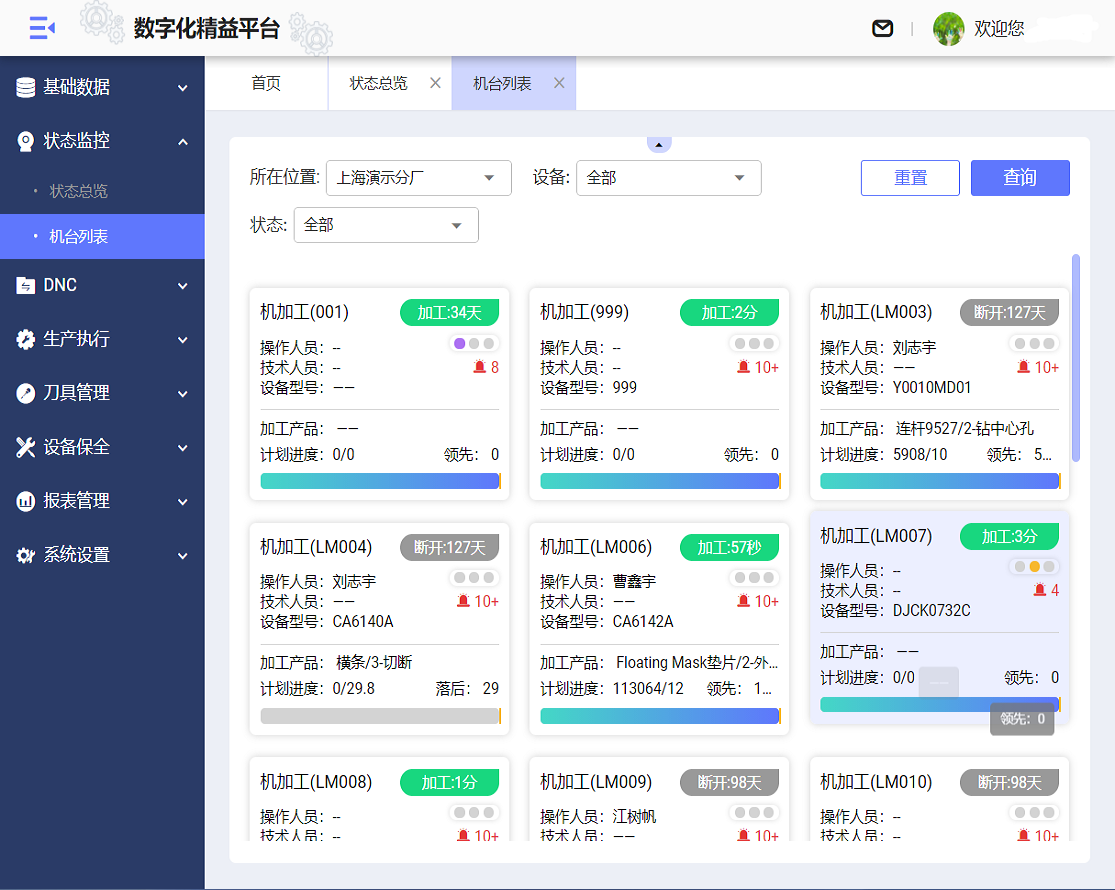The width and height of the screenshot is (1115, 890).
Task: Collapse the filter panel with up arrow
Action: click(x=659, y=145)
